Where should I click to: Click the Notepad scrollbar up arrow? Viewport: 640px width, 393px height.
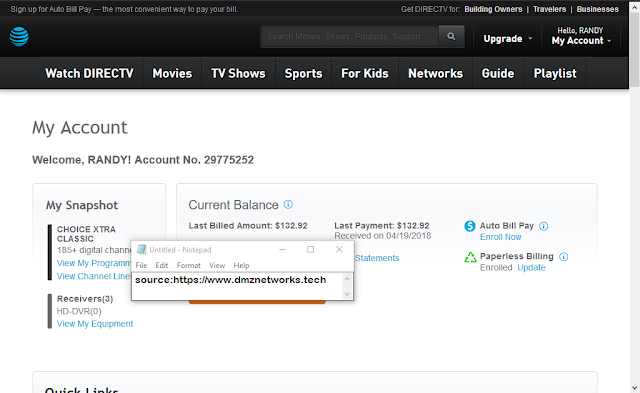point(347,278)
